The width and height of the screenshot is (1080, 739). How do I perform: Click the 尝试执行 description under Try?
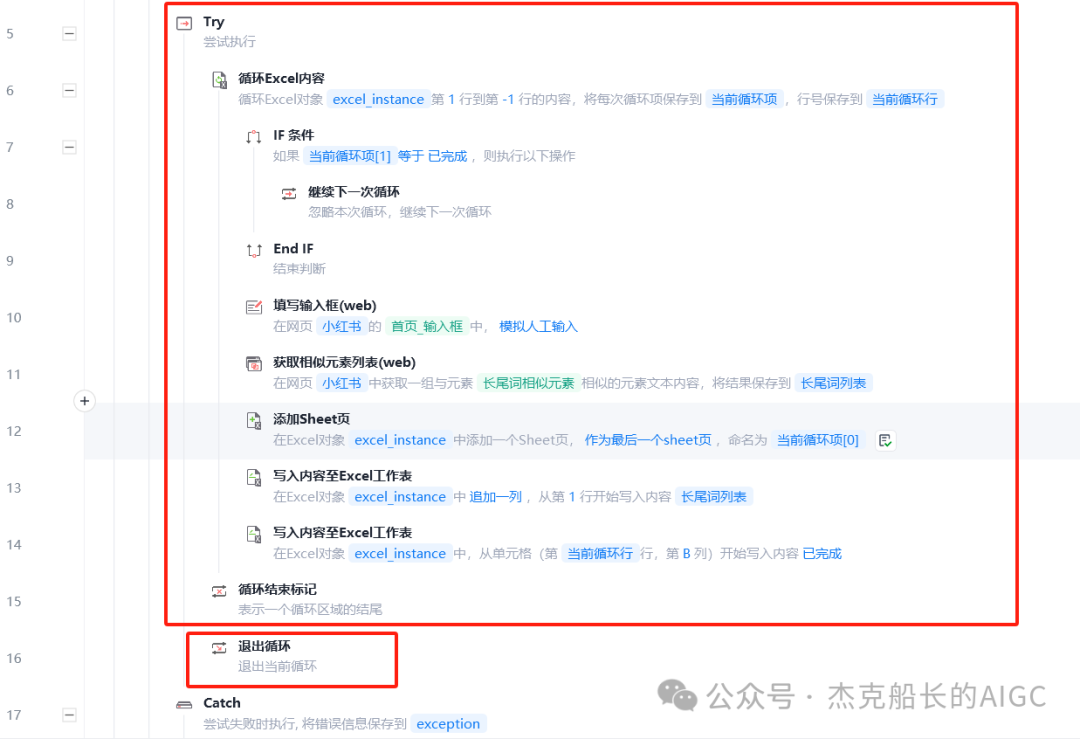click(229, 42)
